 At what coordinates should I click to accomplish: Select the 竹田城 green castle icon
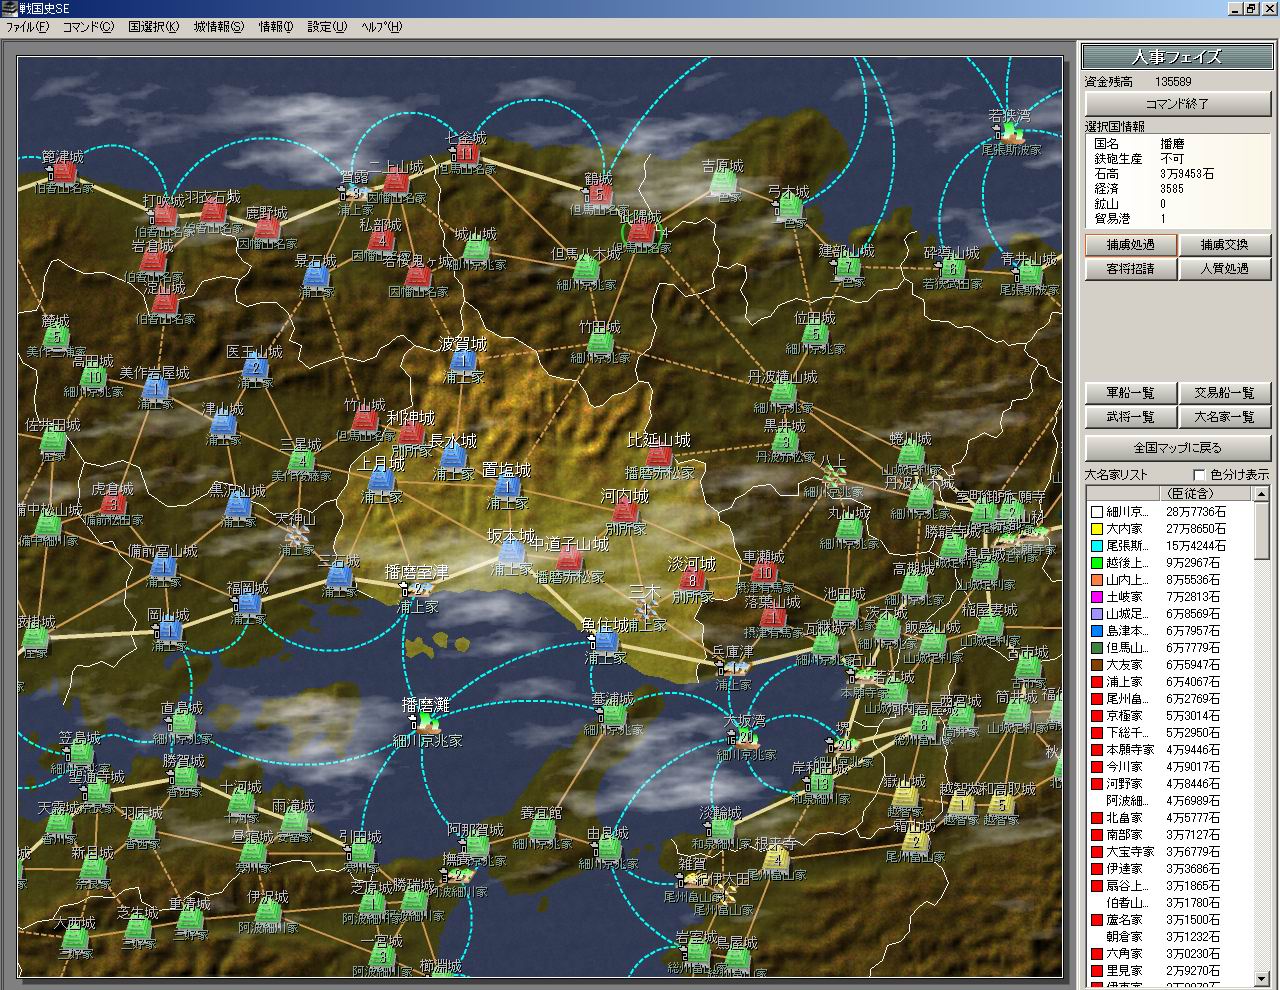tap(600, 343)
